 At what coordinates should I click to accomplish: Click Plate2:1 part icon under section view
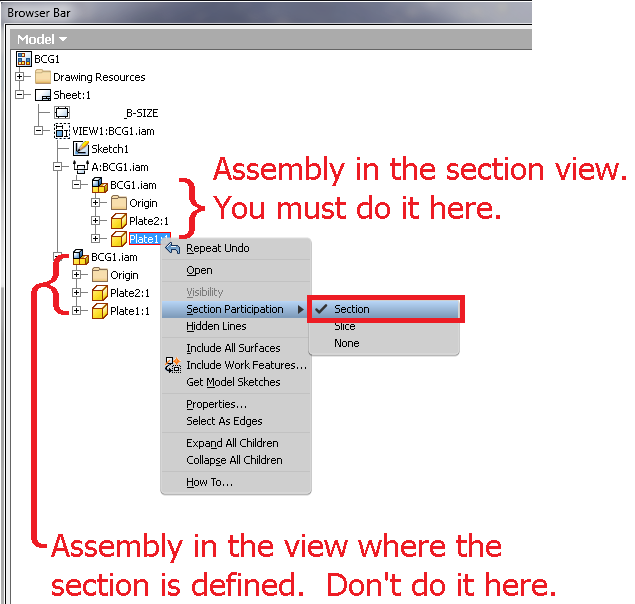[x=119, y=221]
